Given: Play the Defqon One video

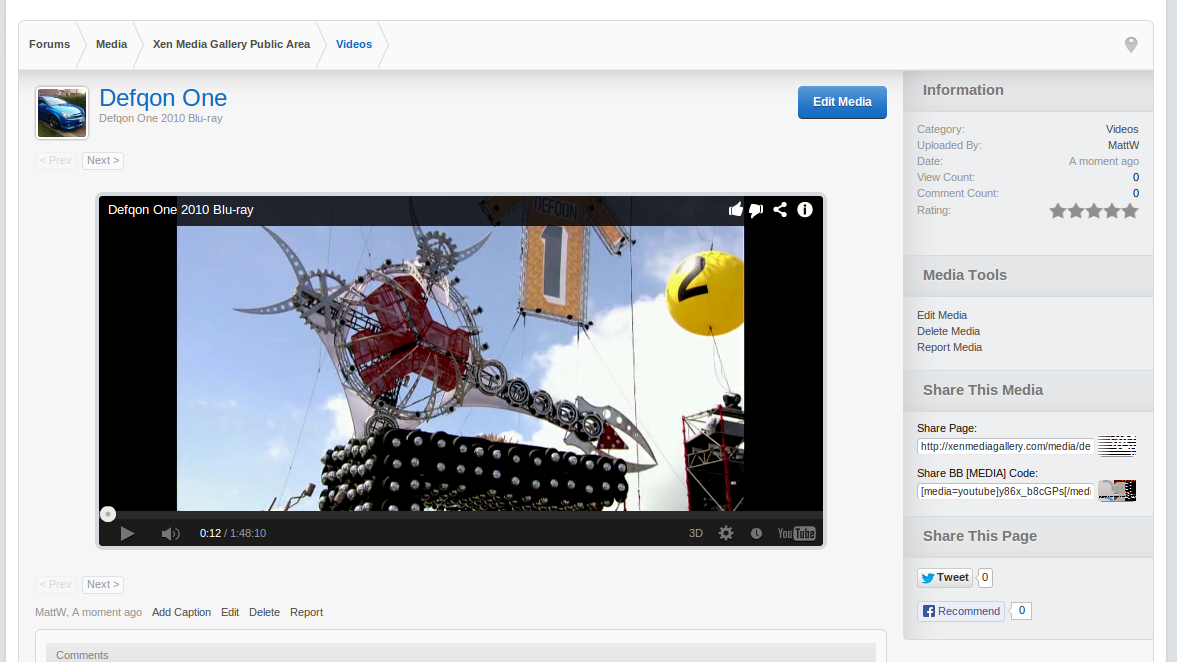Looking at the screenshot, I should point(128,534).
